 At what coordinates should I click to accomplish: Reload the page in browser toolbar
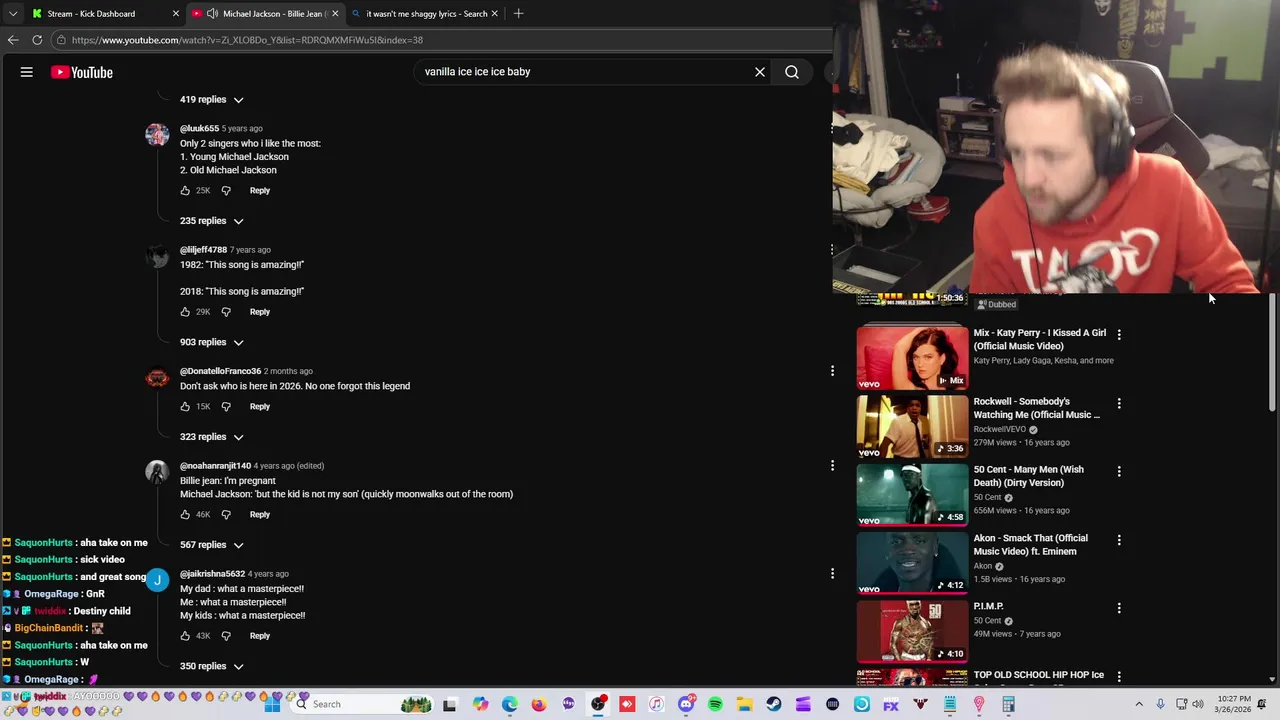click(x=37, y=40)
